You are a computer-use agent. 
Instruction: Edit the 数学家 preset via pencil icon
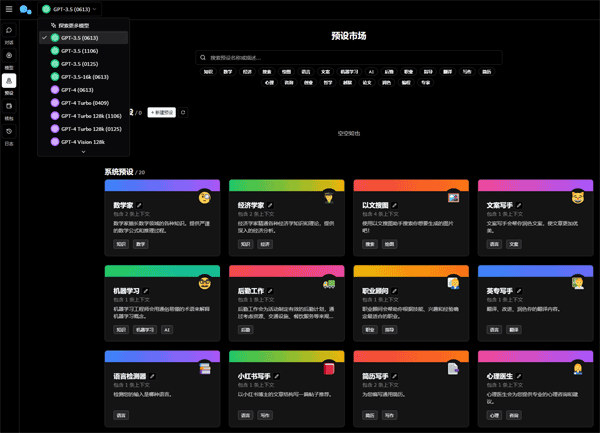click(x=139, y=205)
